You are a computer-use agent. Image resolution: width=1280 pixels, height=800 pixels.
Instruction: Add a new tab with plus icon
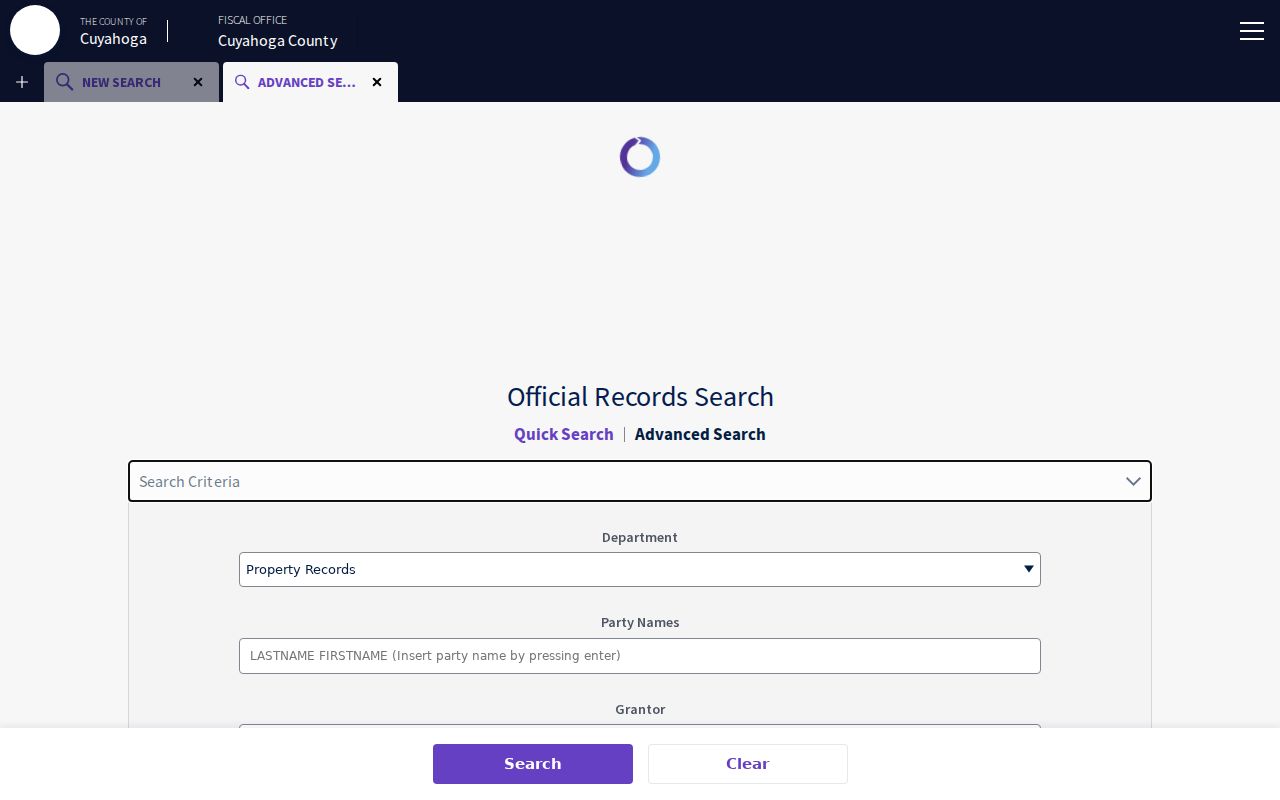22,82
